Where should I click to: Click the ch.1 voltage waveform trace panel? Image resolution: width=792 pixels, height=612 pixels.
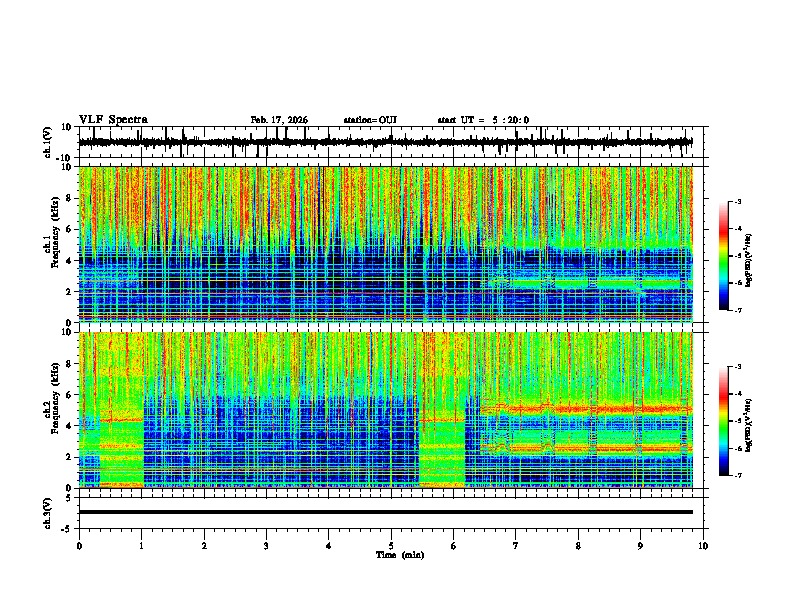point(390,142)
